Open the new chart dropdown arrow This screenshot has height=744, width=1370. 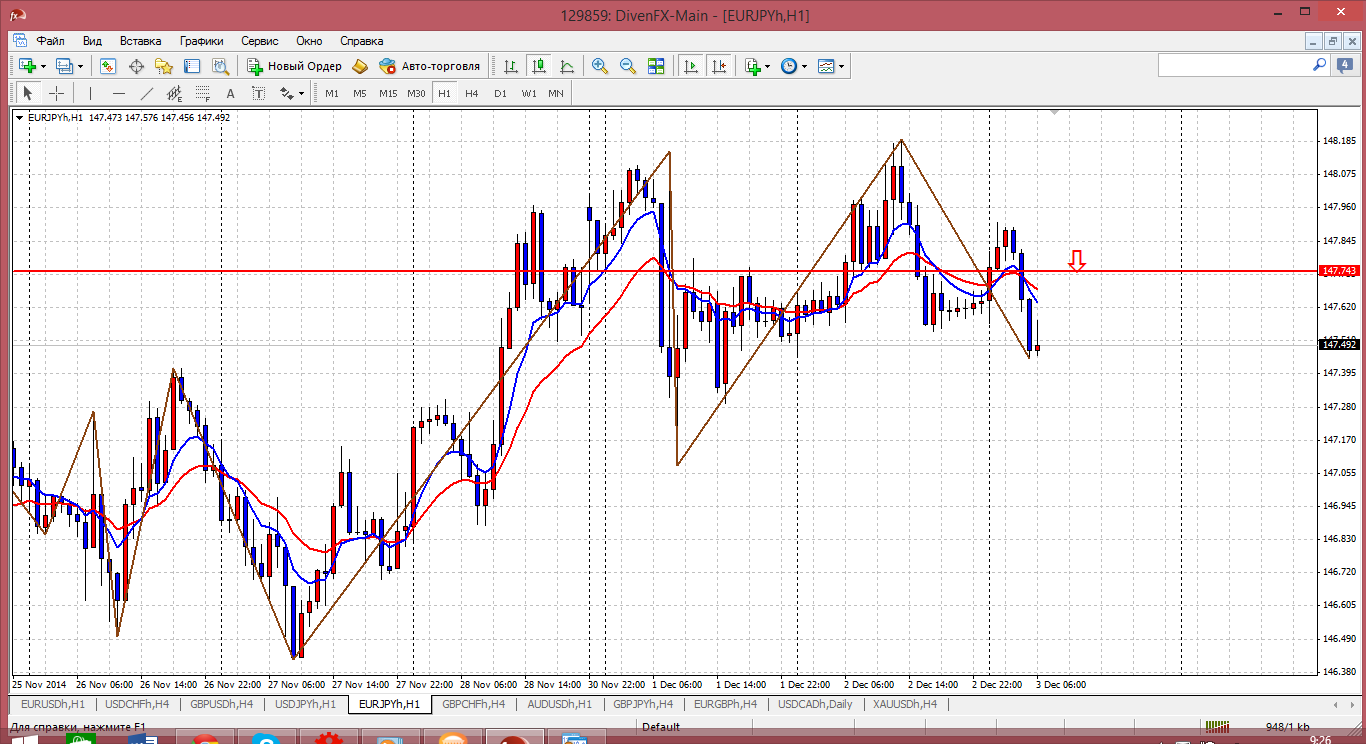(41, 66)
